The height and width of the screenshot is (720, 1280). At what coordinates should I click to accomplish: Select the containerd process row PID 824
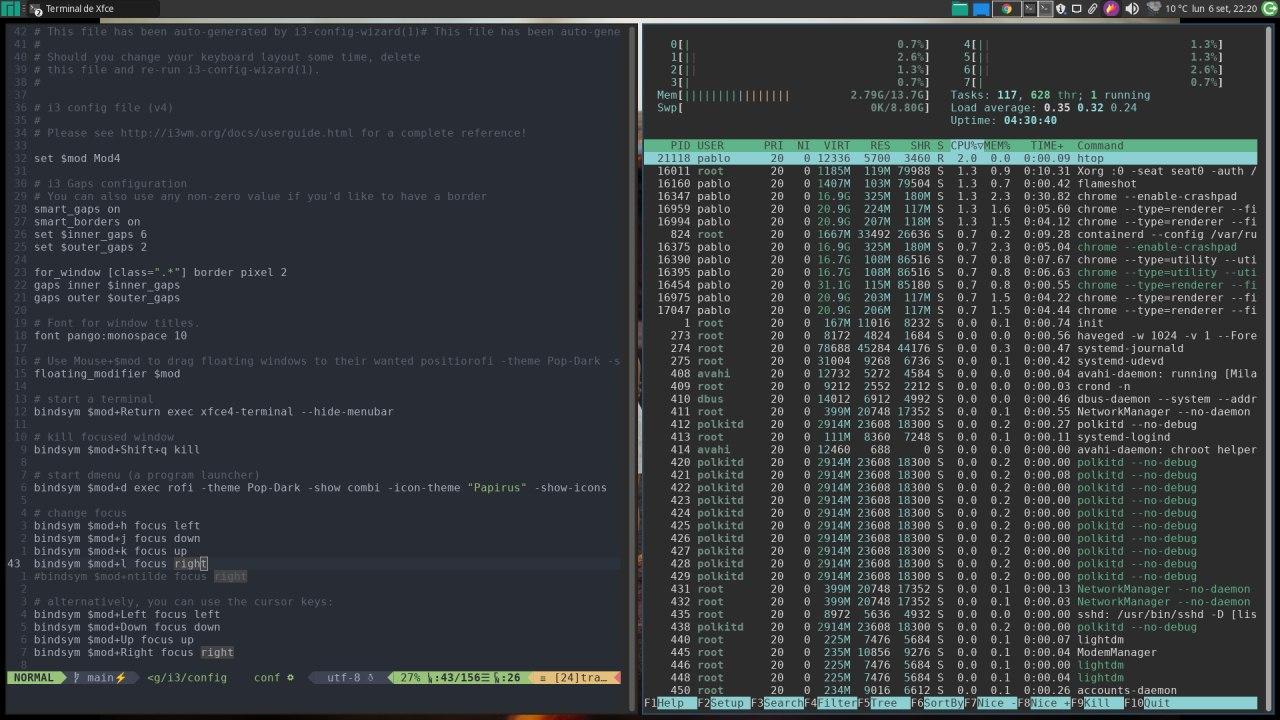click(x=950, y=234)
